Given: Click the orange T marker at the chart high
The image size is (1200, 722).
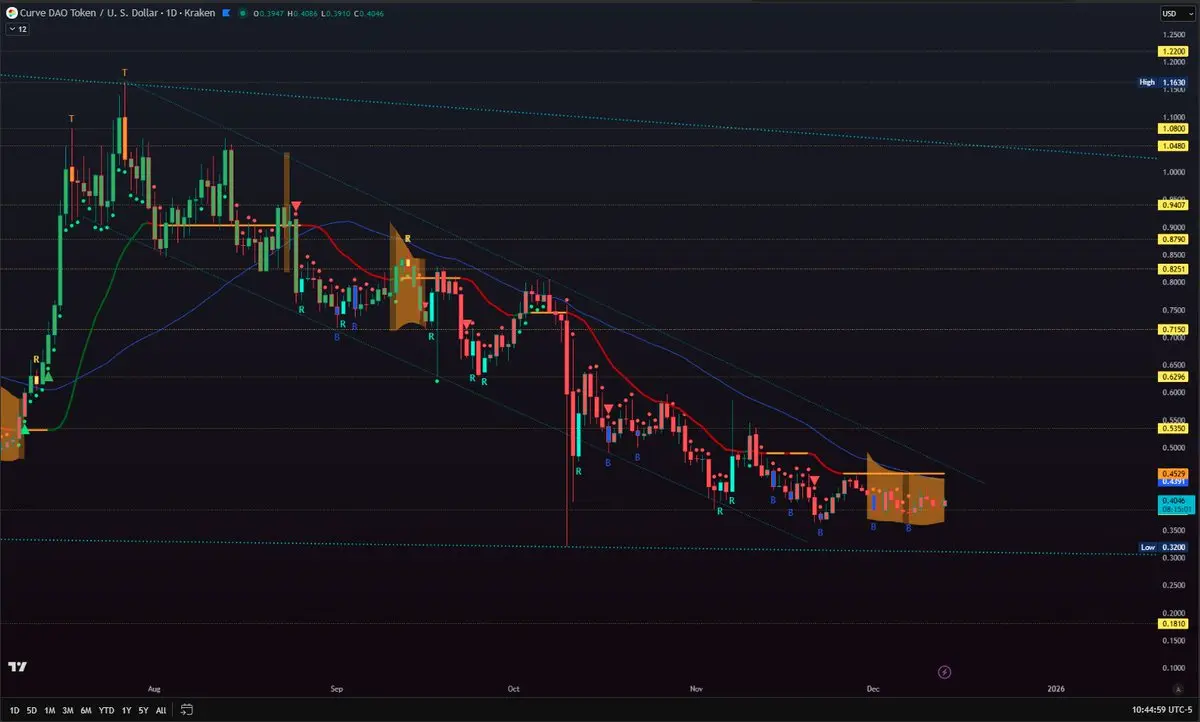Looking at the screenshot, I should (x=124, y=73).
